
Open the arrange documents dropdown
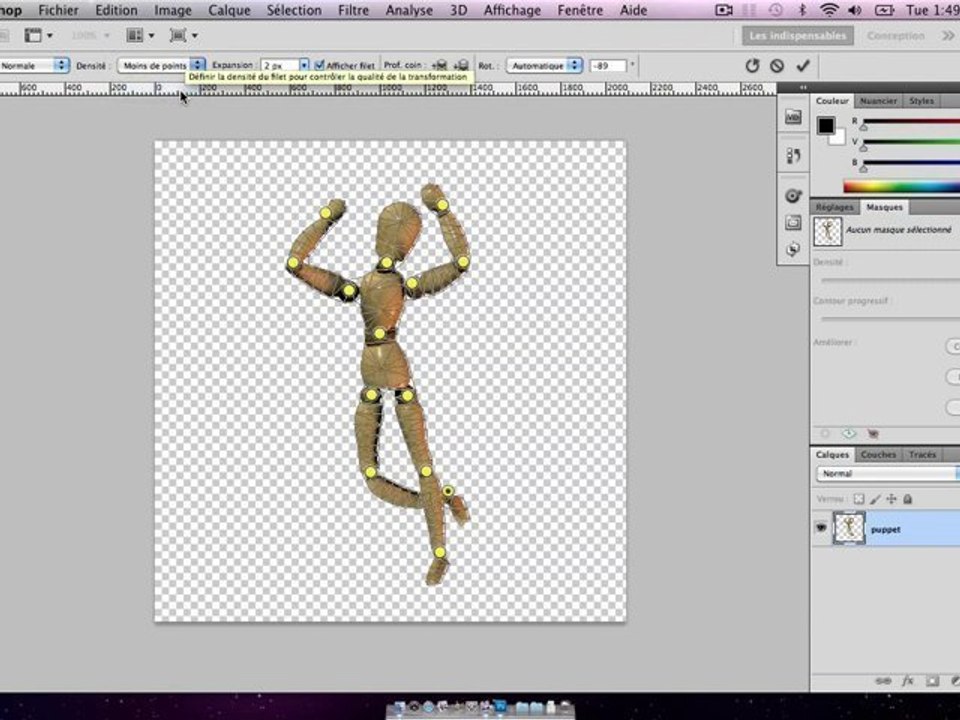coord(140,36)
